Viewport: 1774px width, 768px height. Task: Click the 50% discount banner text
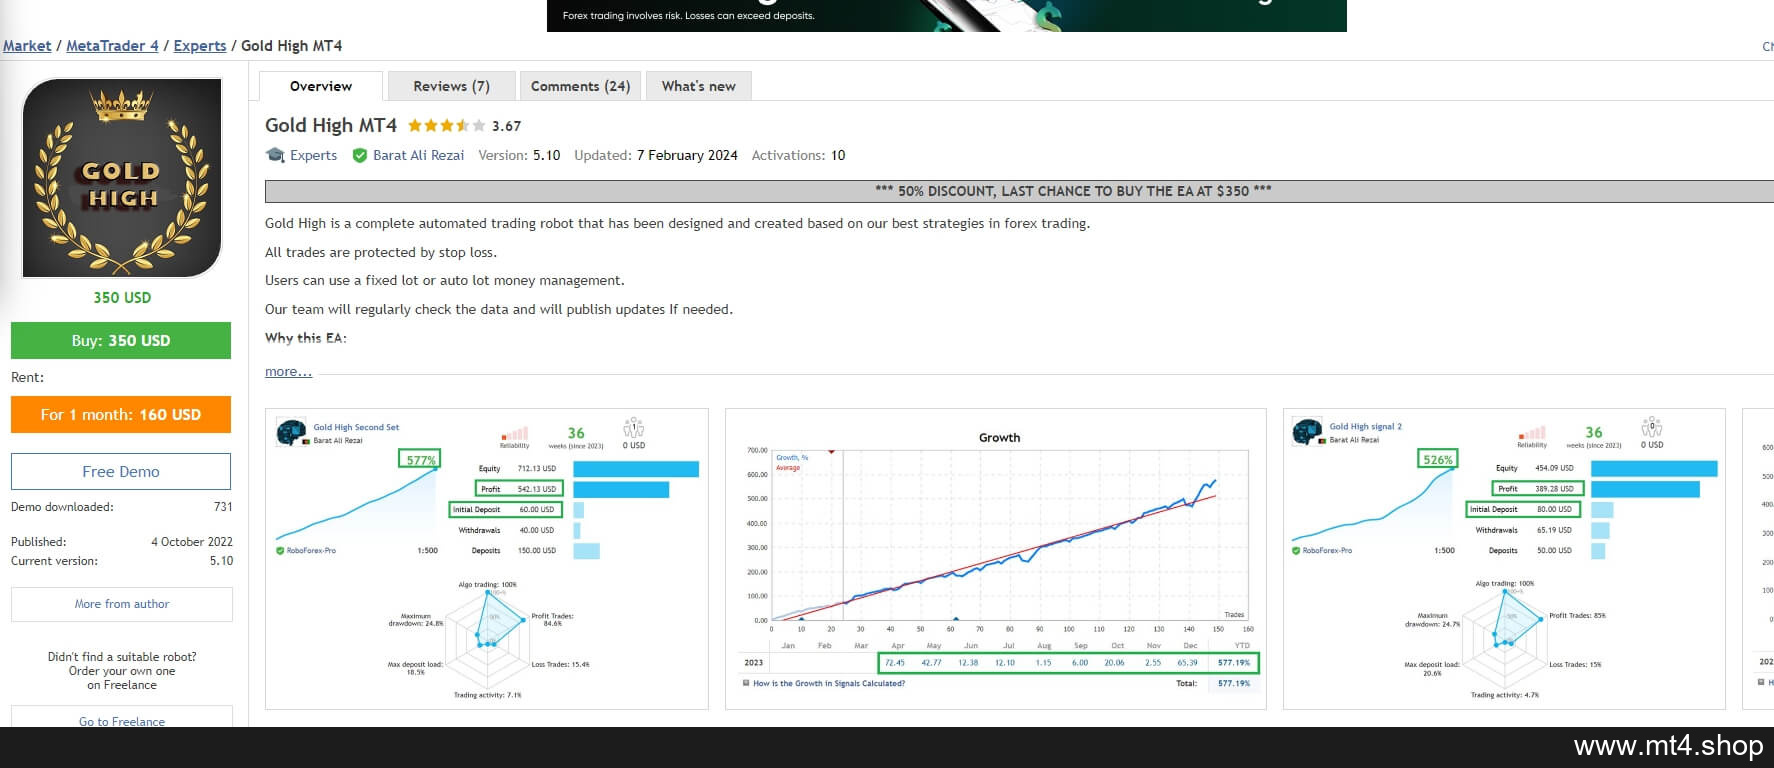point(1073,191)
